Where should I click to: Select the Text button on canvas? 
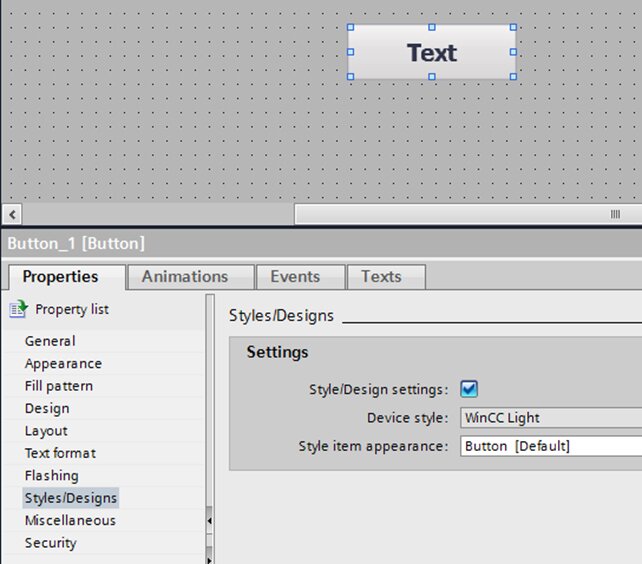pos(432,52)
